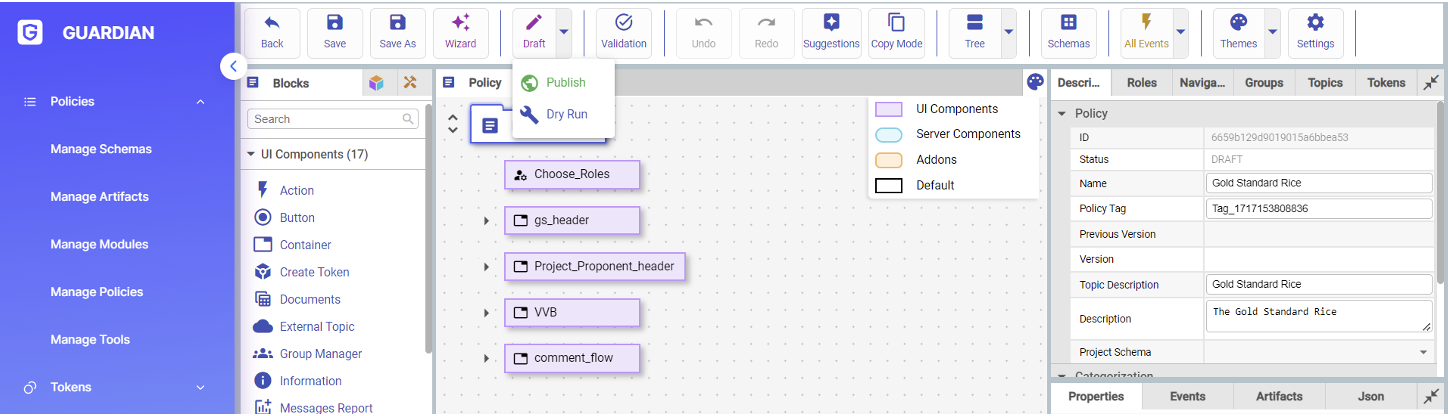Screen dimensions: 1448x416
Task: Switch to the cube modules tab in Blocks
Action: point(376,83)
